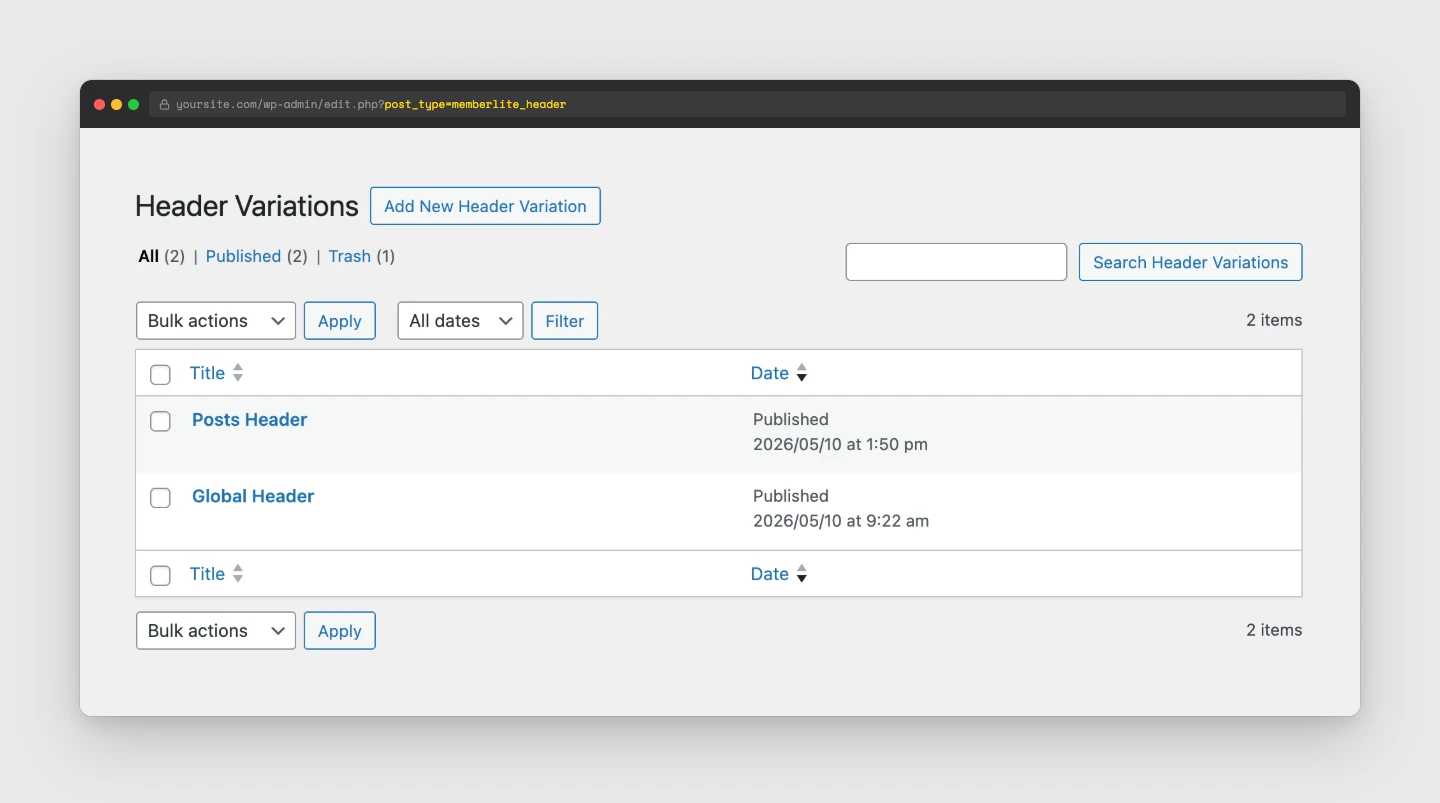Click the sort arrows beside the bottom Date footer
Viewport: 1440px width, 803px height.
click(801, 574)
